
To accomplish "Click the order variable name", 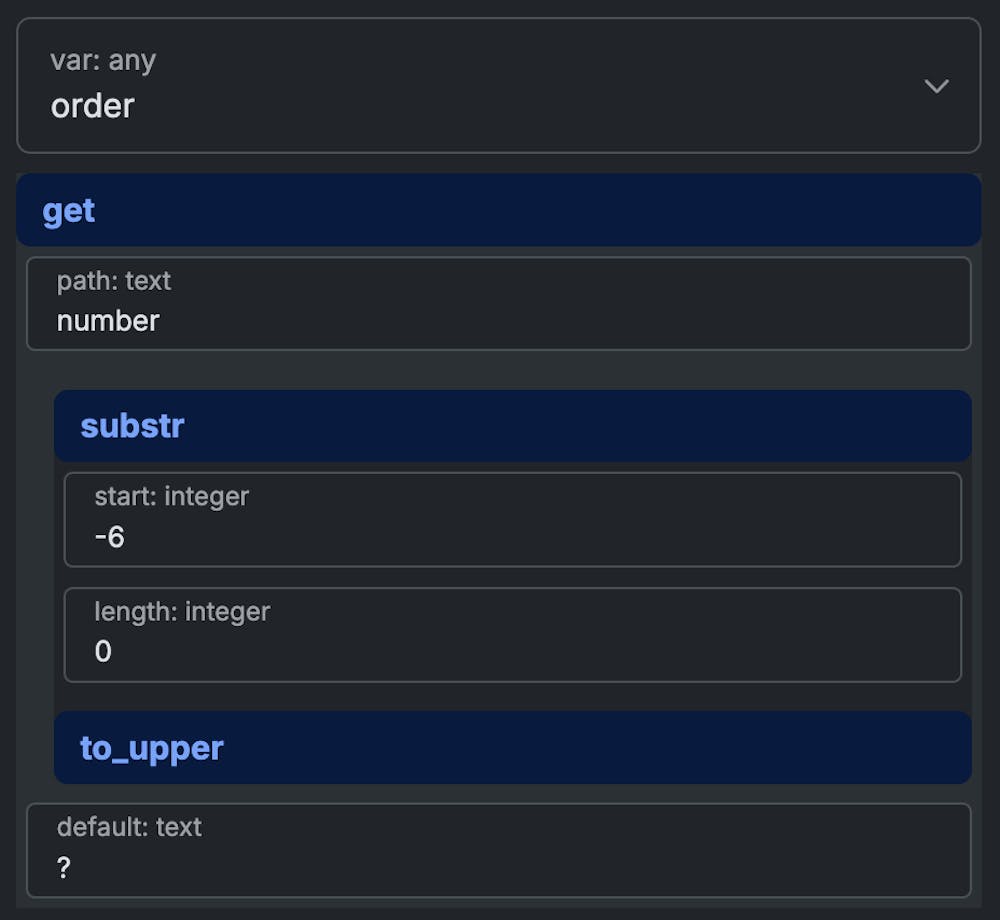I will tap(92, 106).
